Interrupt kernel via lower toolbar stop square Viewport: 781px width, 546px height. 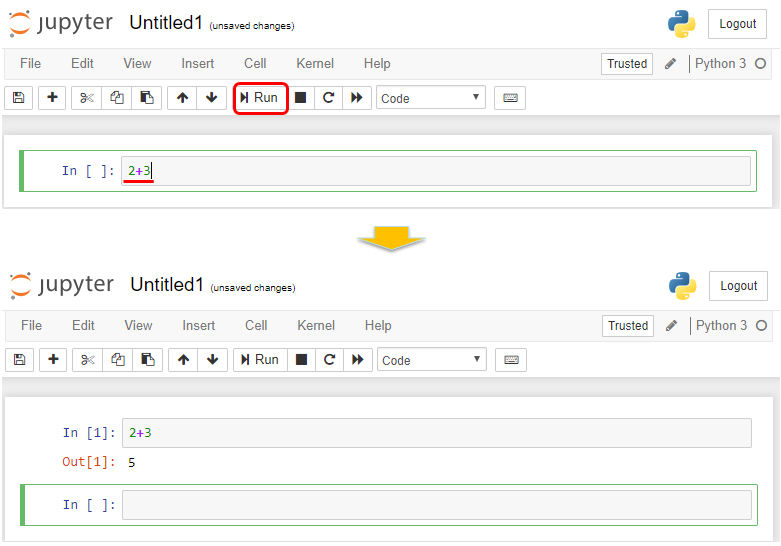point(301,360)
